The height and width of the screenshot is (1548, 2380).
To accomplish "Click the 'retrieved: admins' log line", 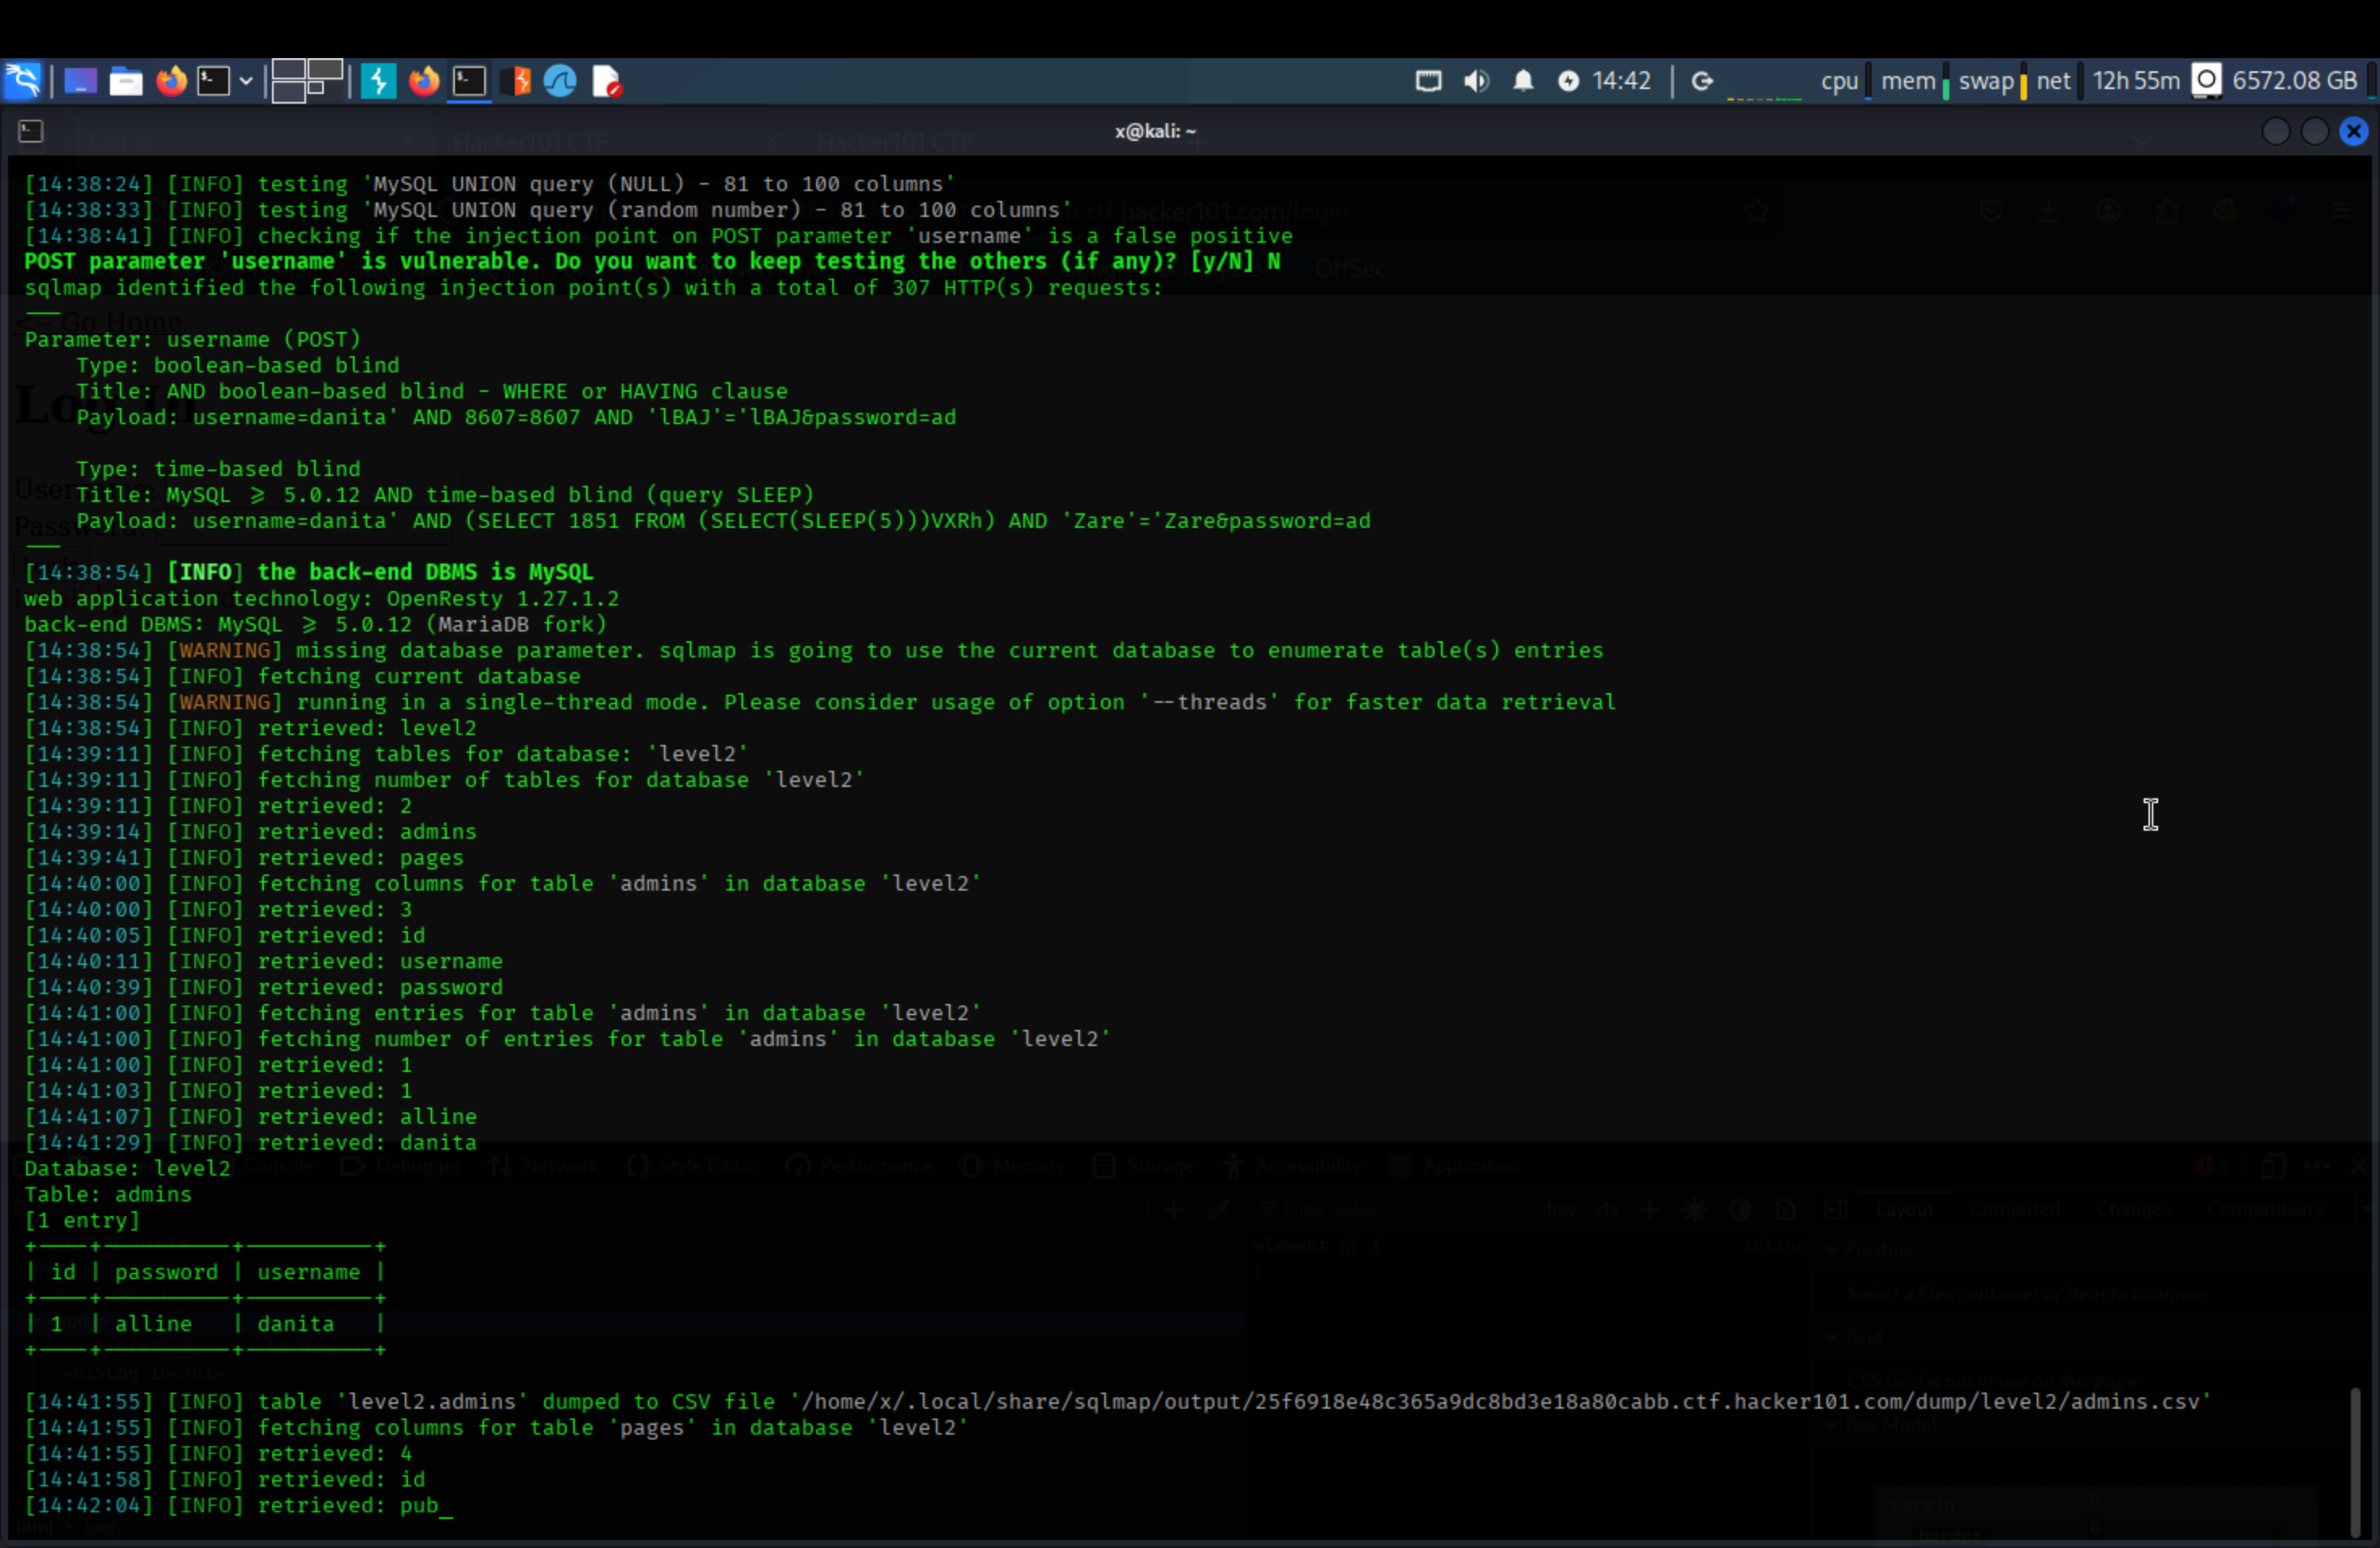I will (251, 832).
